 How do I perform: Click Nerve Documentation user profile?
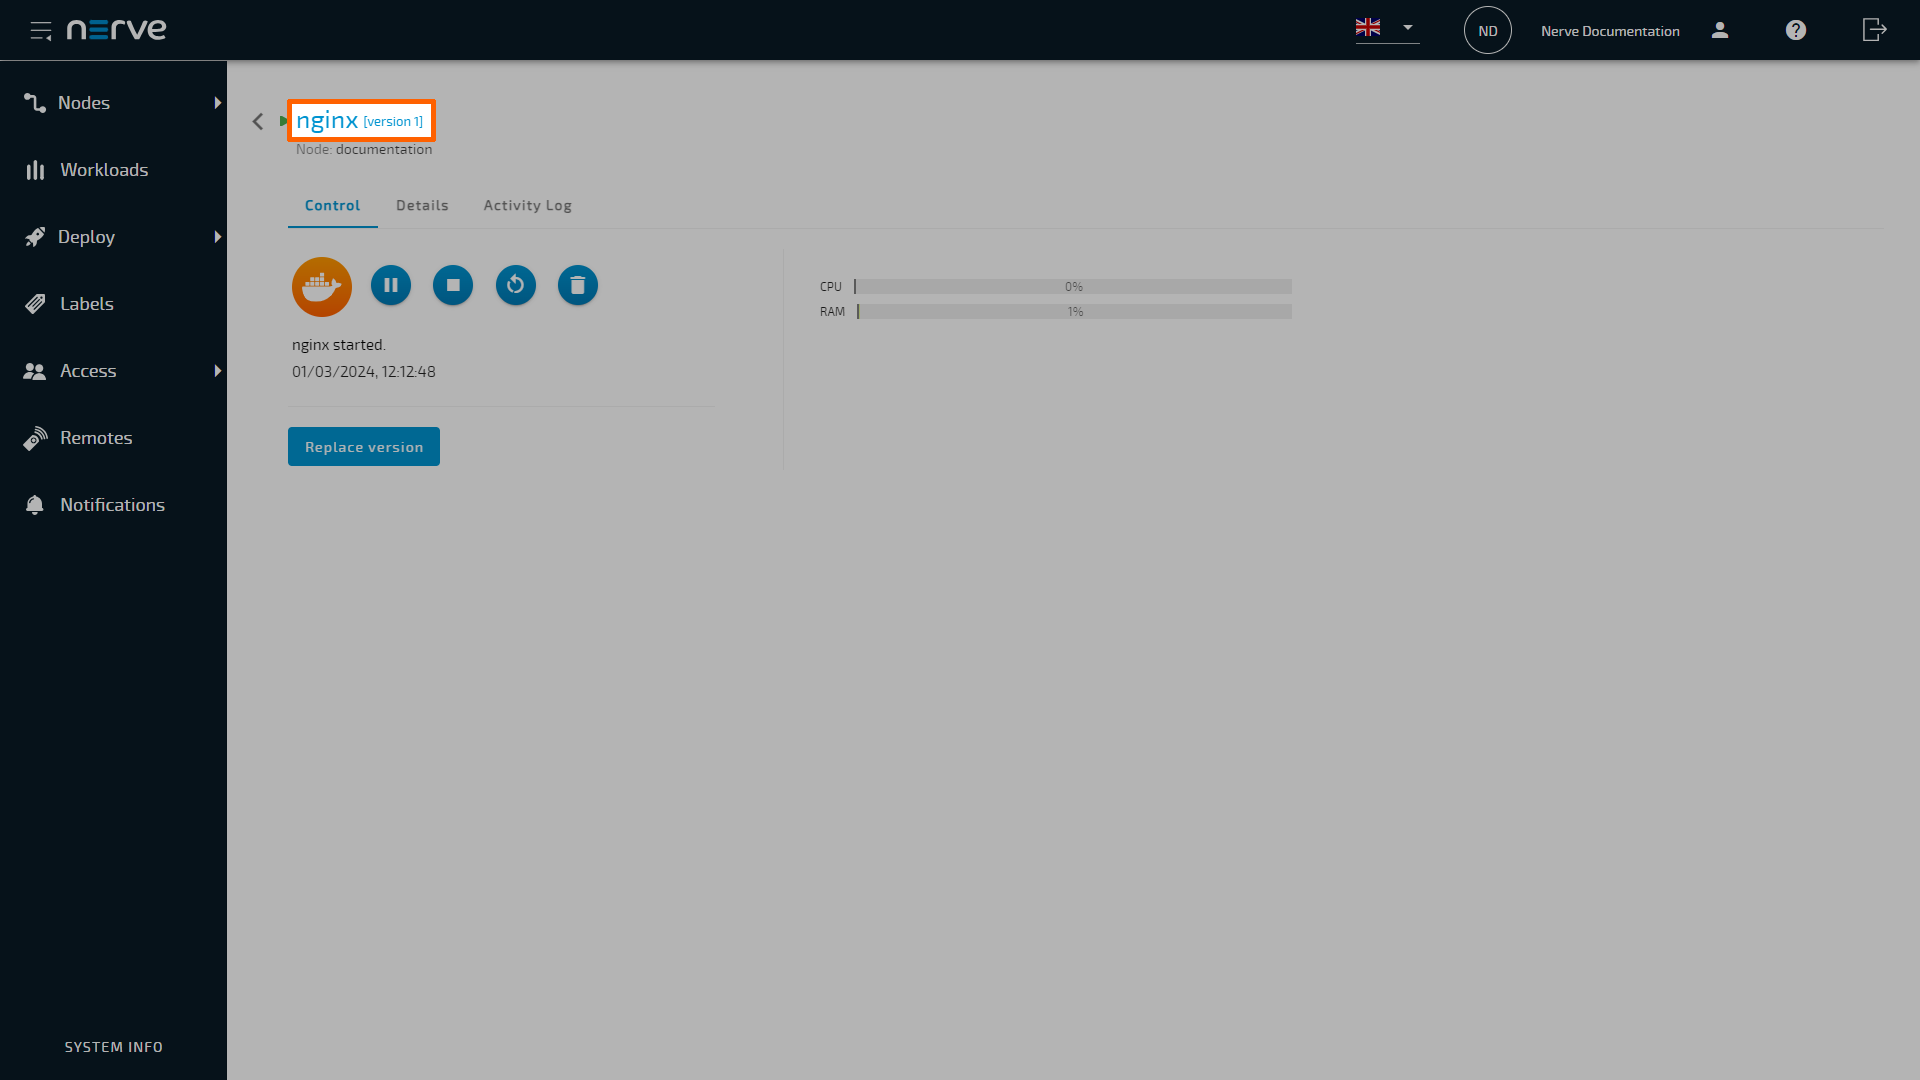1721,29
